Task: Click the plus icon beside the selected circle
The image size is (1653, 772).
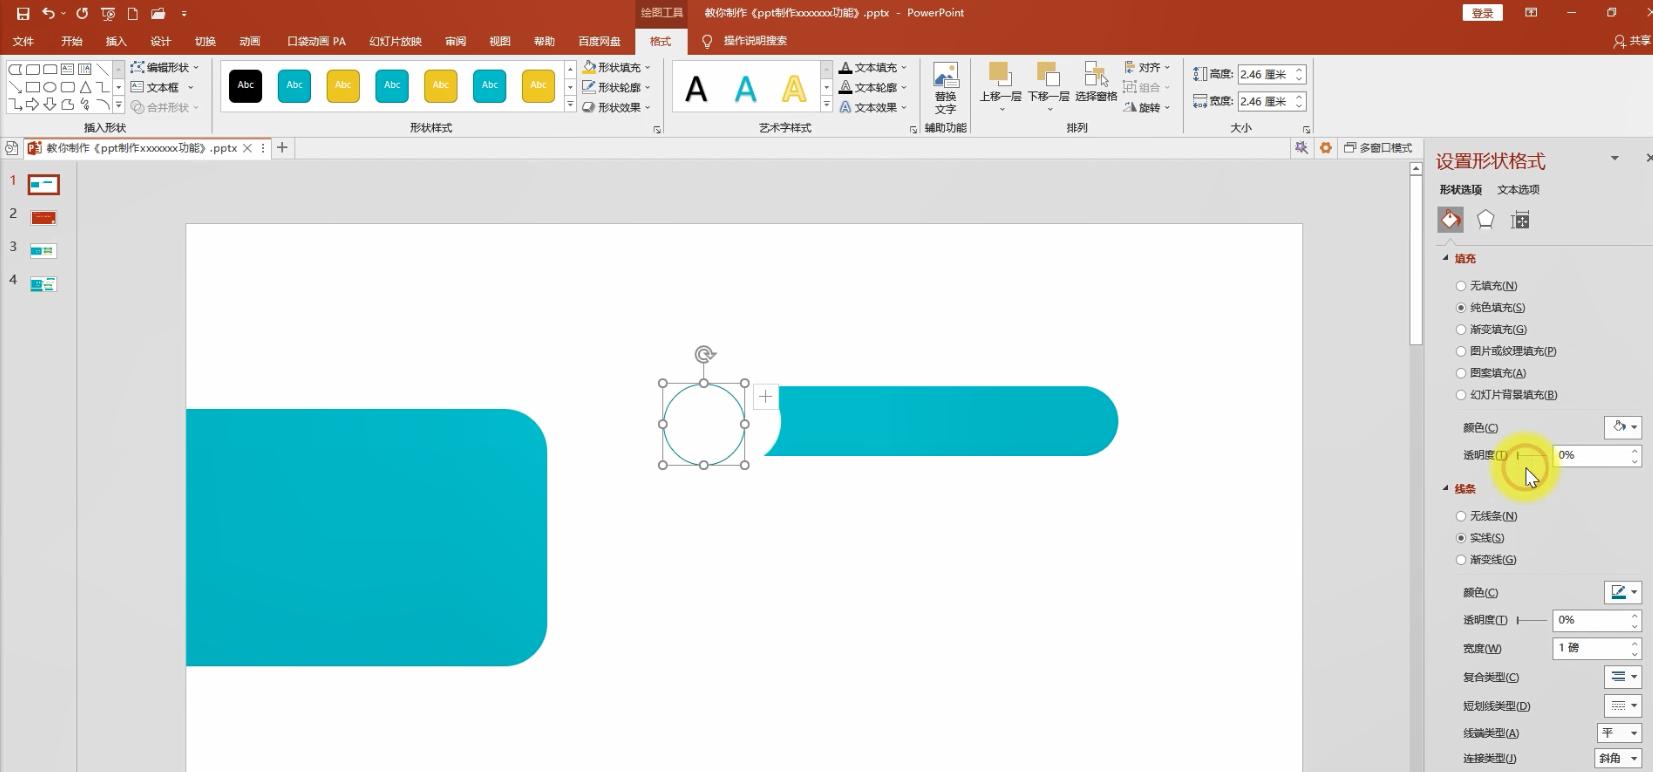Action: click(765, 396)
